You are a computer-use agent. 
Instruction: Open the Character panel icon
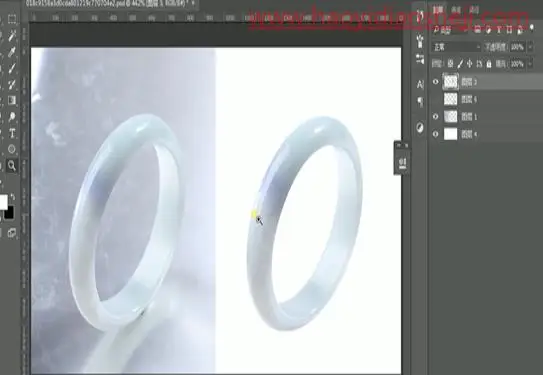[420, 84]
